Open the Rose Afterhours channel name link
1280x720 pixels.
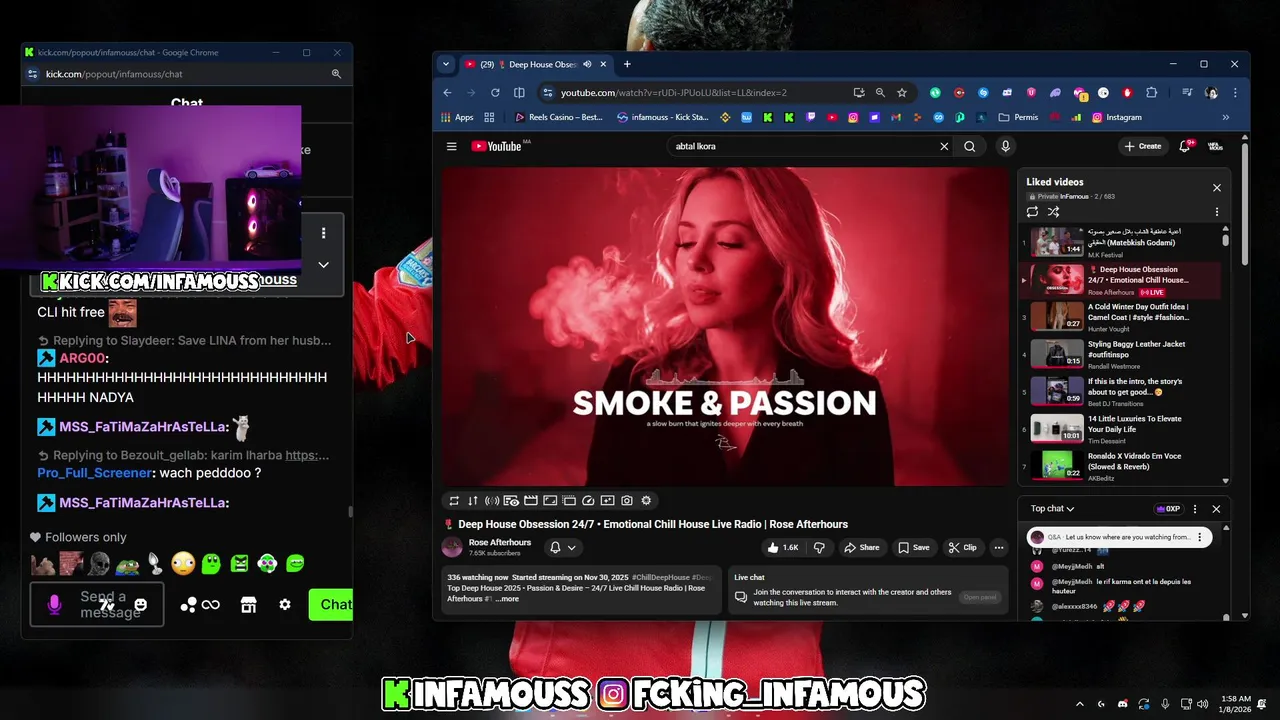[500, 542]
